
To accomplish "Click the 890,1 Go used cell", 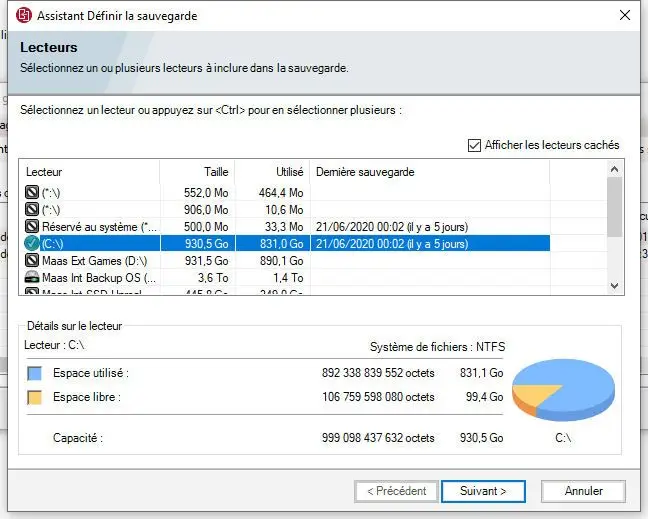I will click(281, 261).
